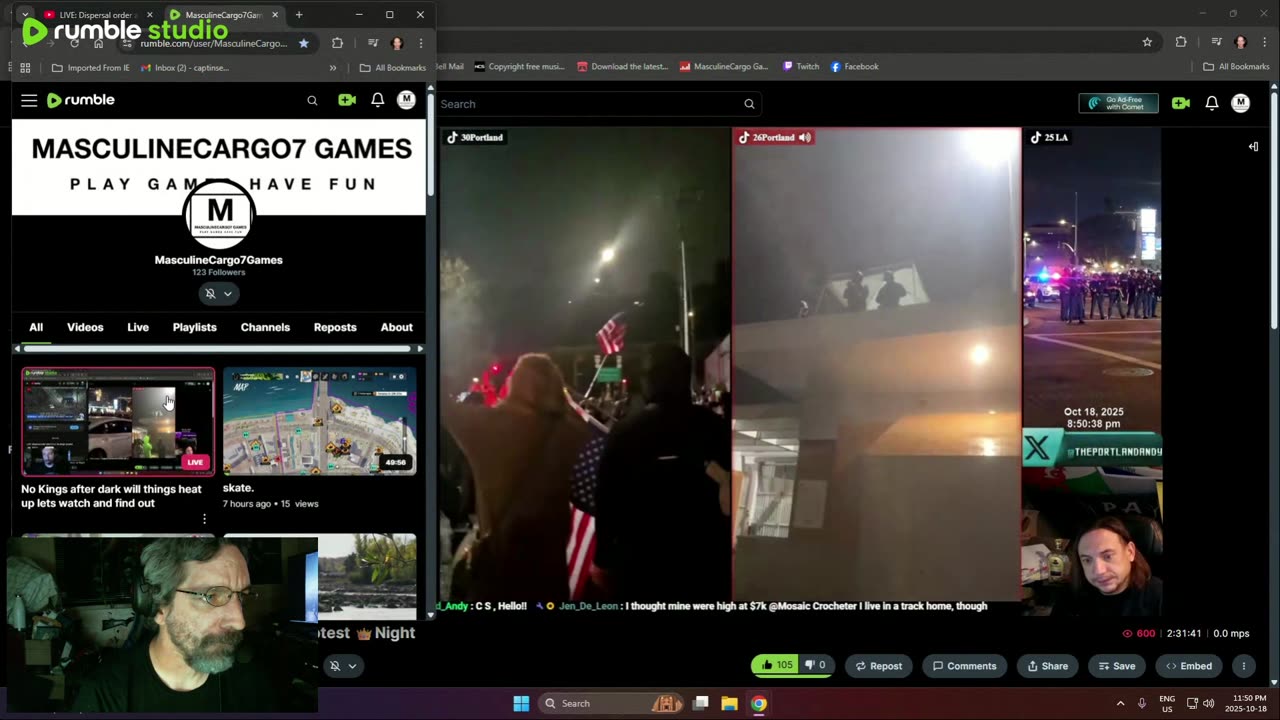Open the Twitch bookmark

[x=801, y=66]
